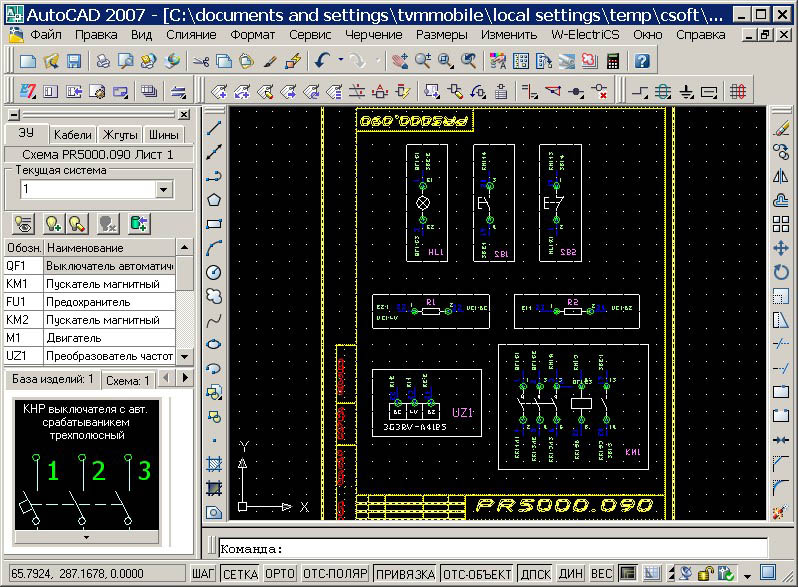Select the Rectangle drawing tool
Viewport: 798px width, 587px height.
coord(214,223)
